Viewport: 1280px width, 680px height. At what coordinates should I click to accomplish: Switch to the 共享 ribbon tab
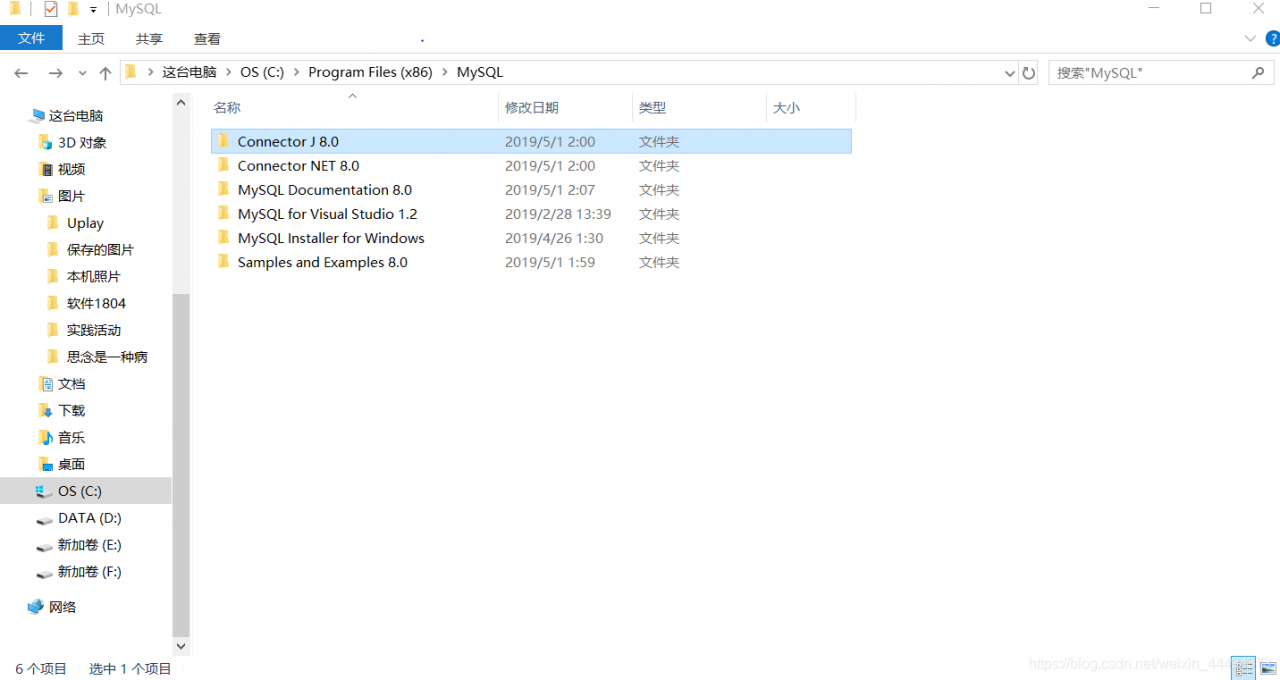(x=149, y=38)
